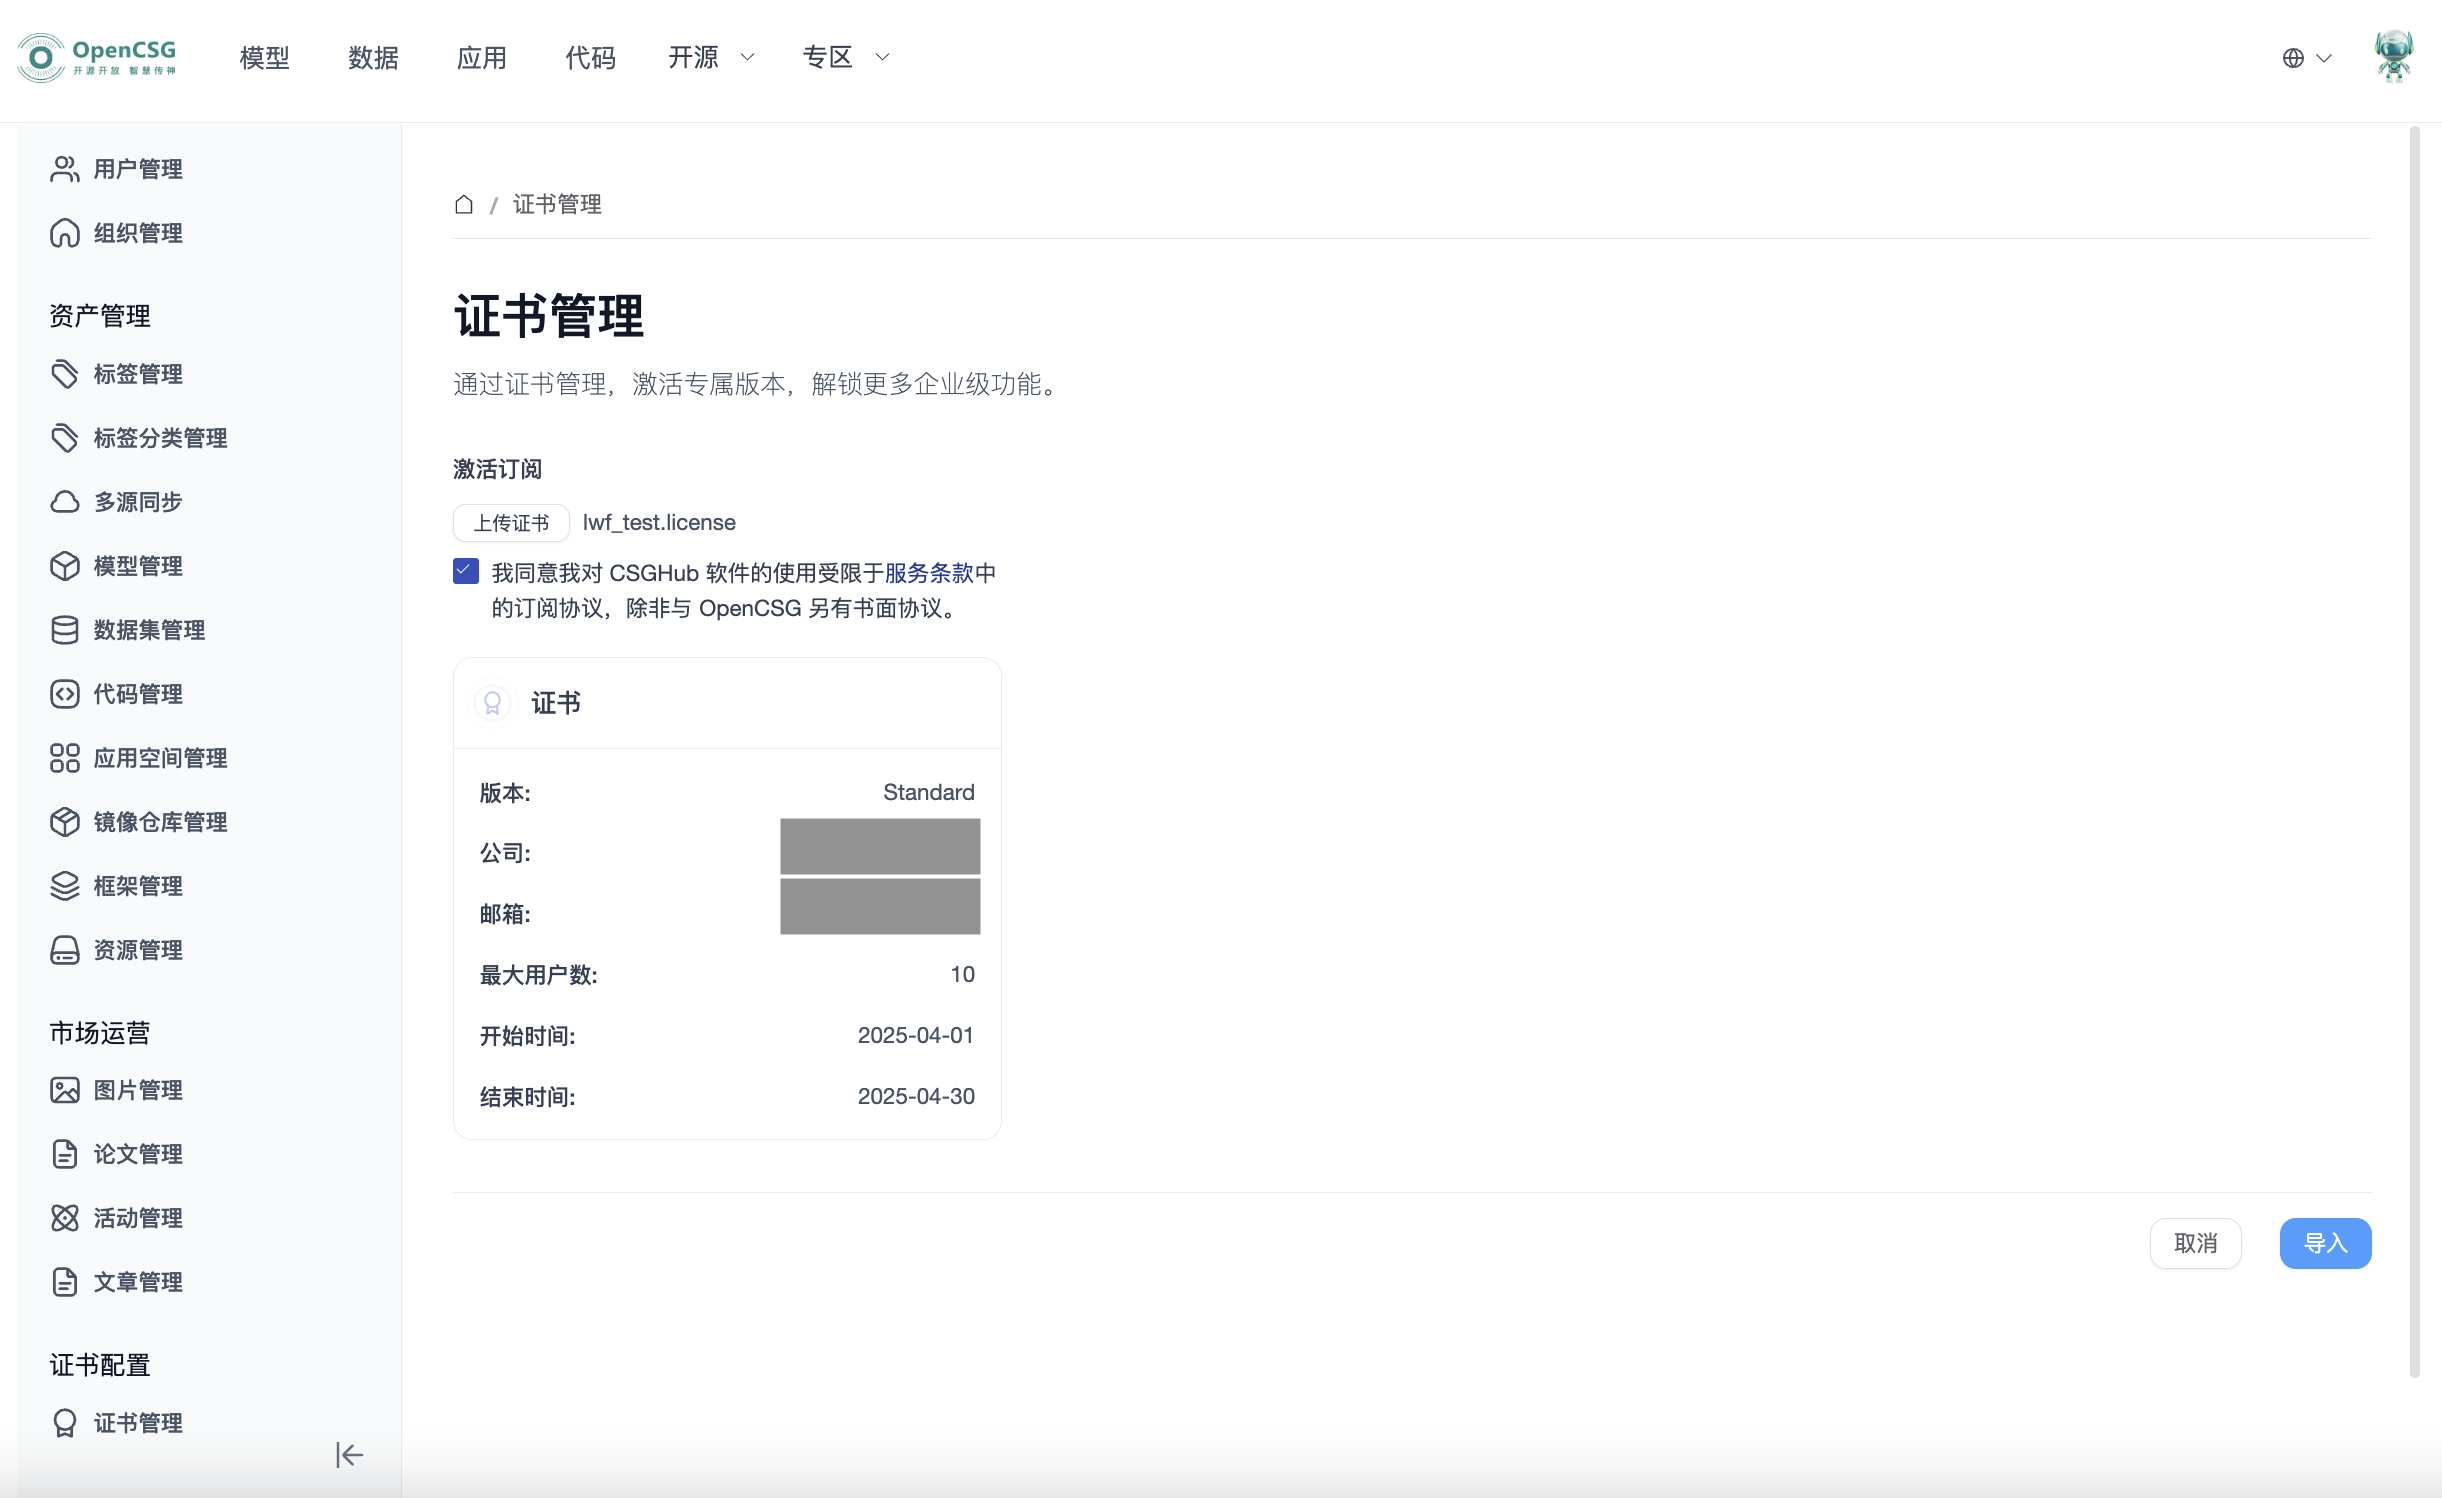Viewport: 2442px width, 1498px height.
Task: Open the 数据 top navigation item
Action: point(373,58)
